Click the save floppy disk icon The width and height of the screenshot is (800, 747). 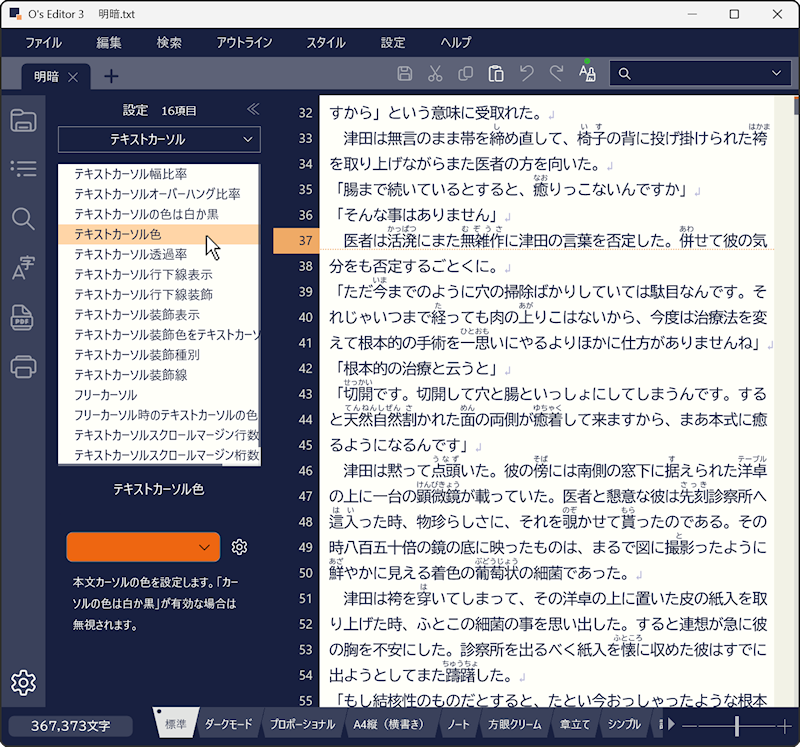coord(404,74)
